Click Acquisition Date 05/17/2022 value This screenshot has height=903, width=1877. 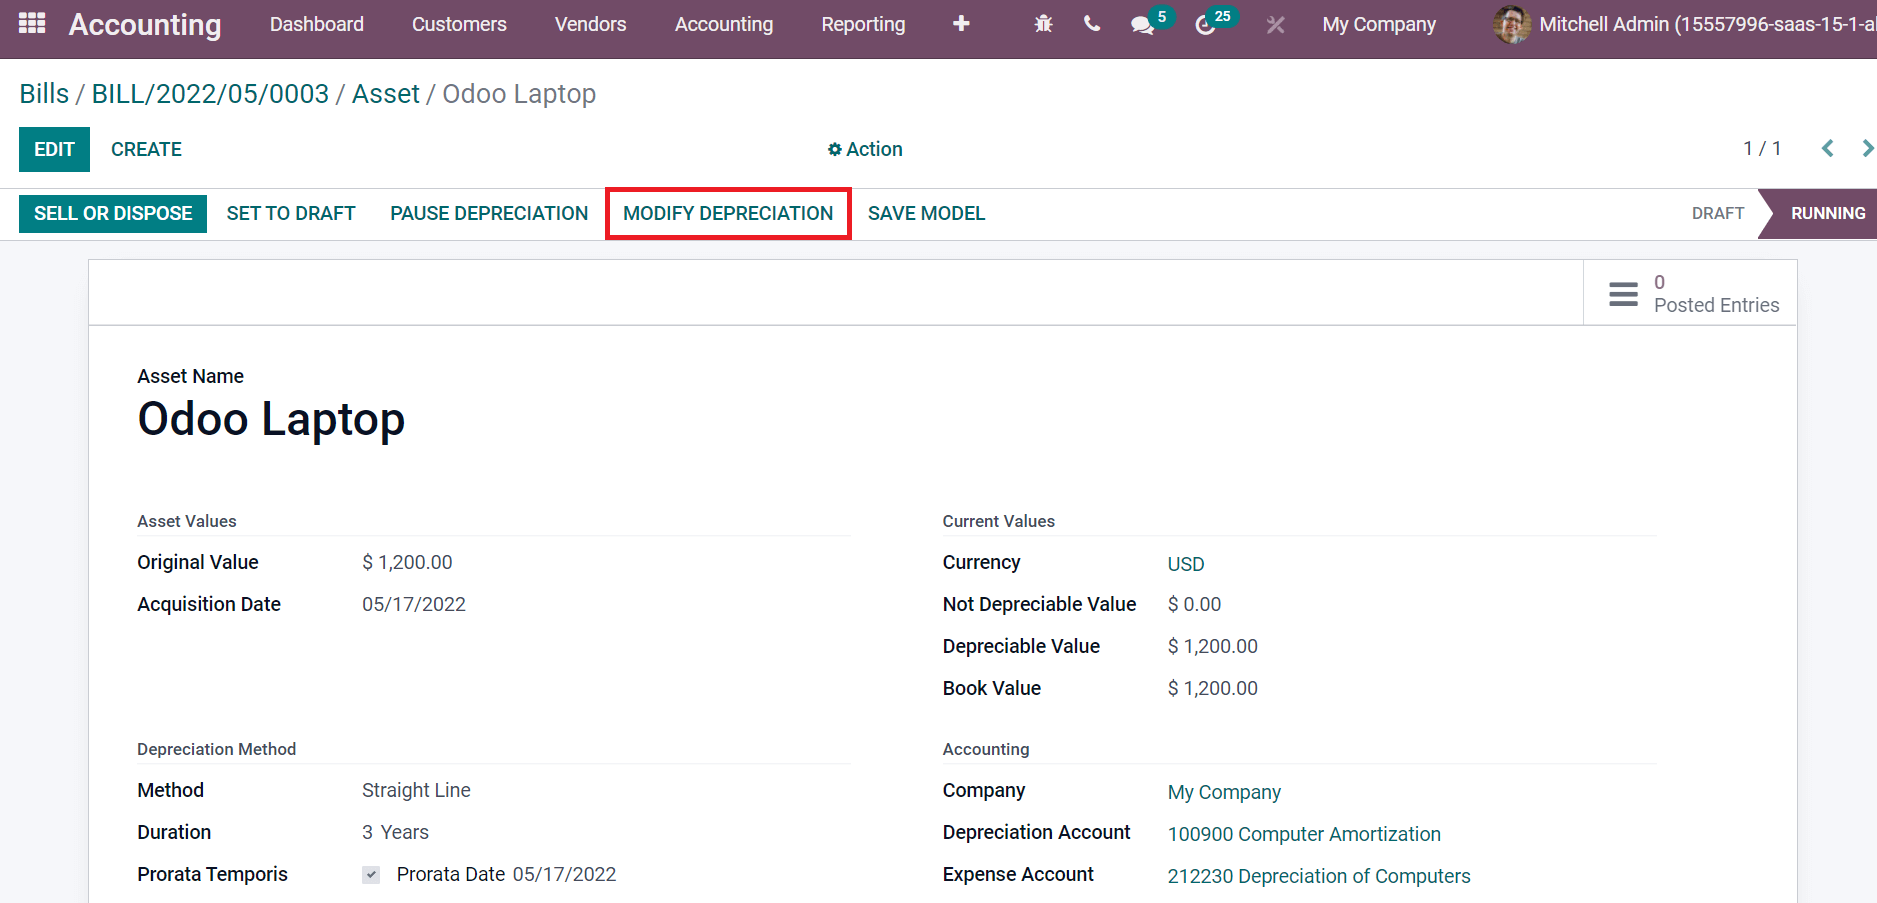pyautogui.click(x=414, y=605)
